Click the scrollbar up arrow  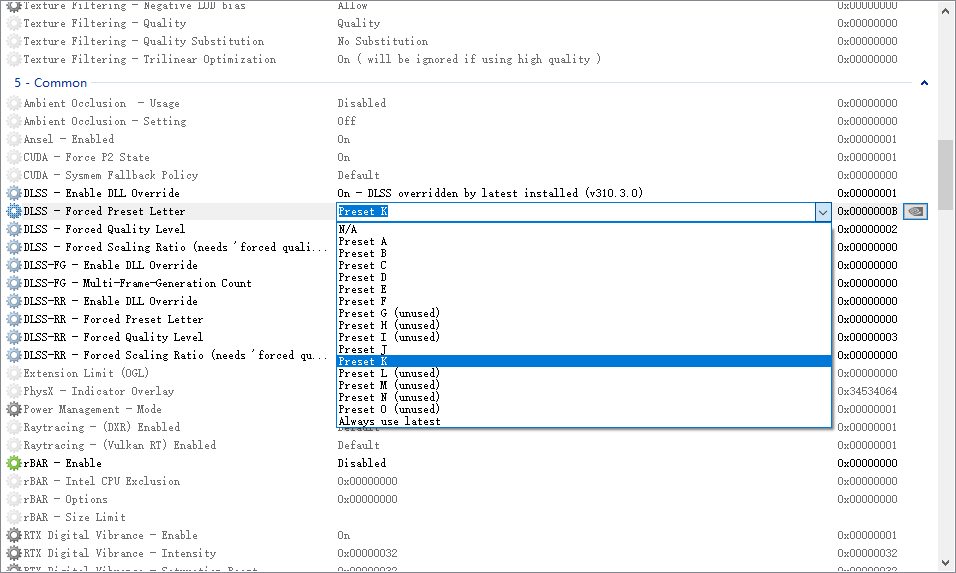click(945, 10)
